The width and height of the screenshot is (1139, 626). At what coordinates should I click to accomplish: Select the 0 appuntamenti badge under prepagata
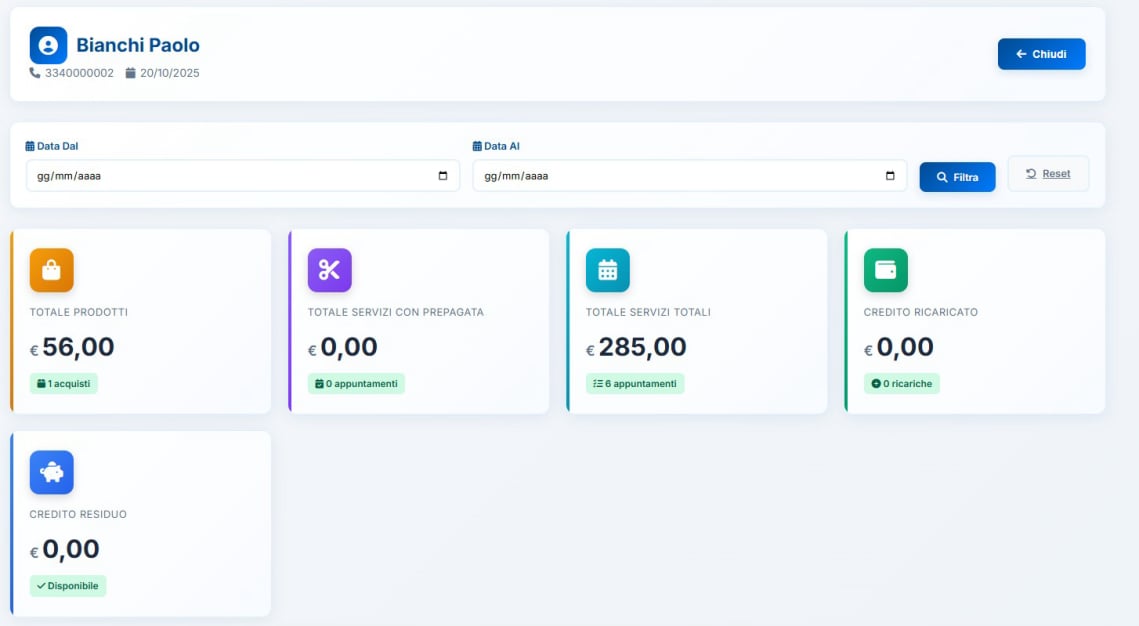(x=356, y=384)
